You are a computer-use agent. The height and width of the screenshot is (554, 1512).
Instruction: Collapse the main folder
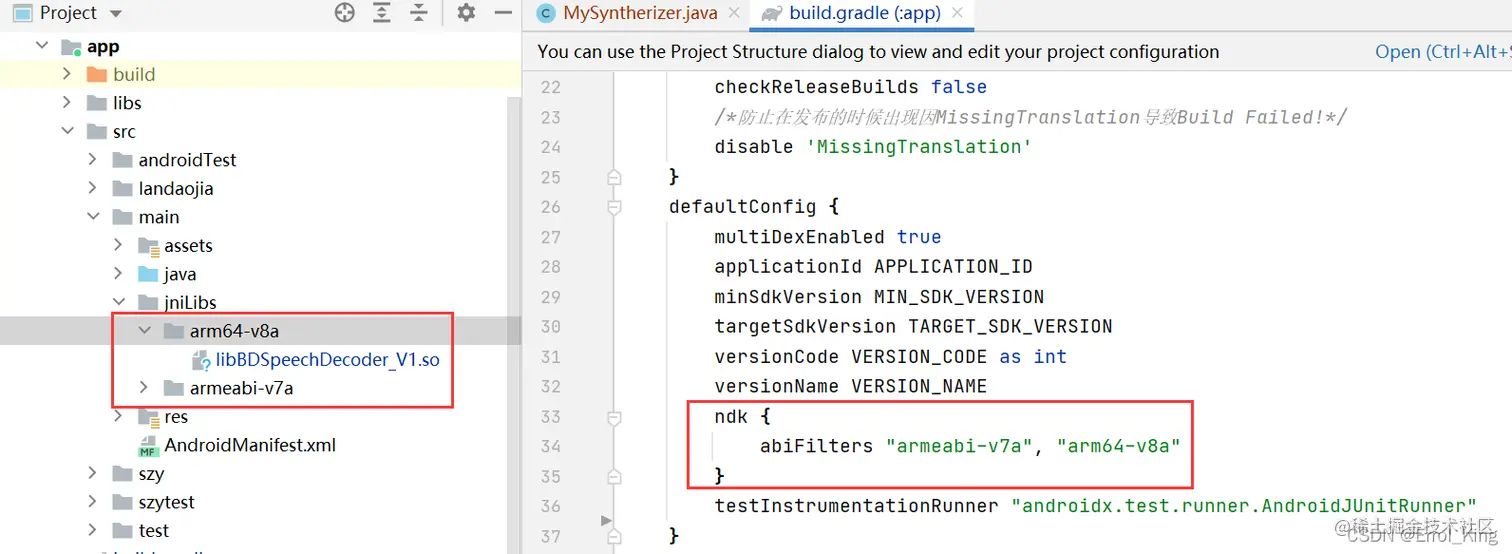92,217
